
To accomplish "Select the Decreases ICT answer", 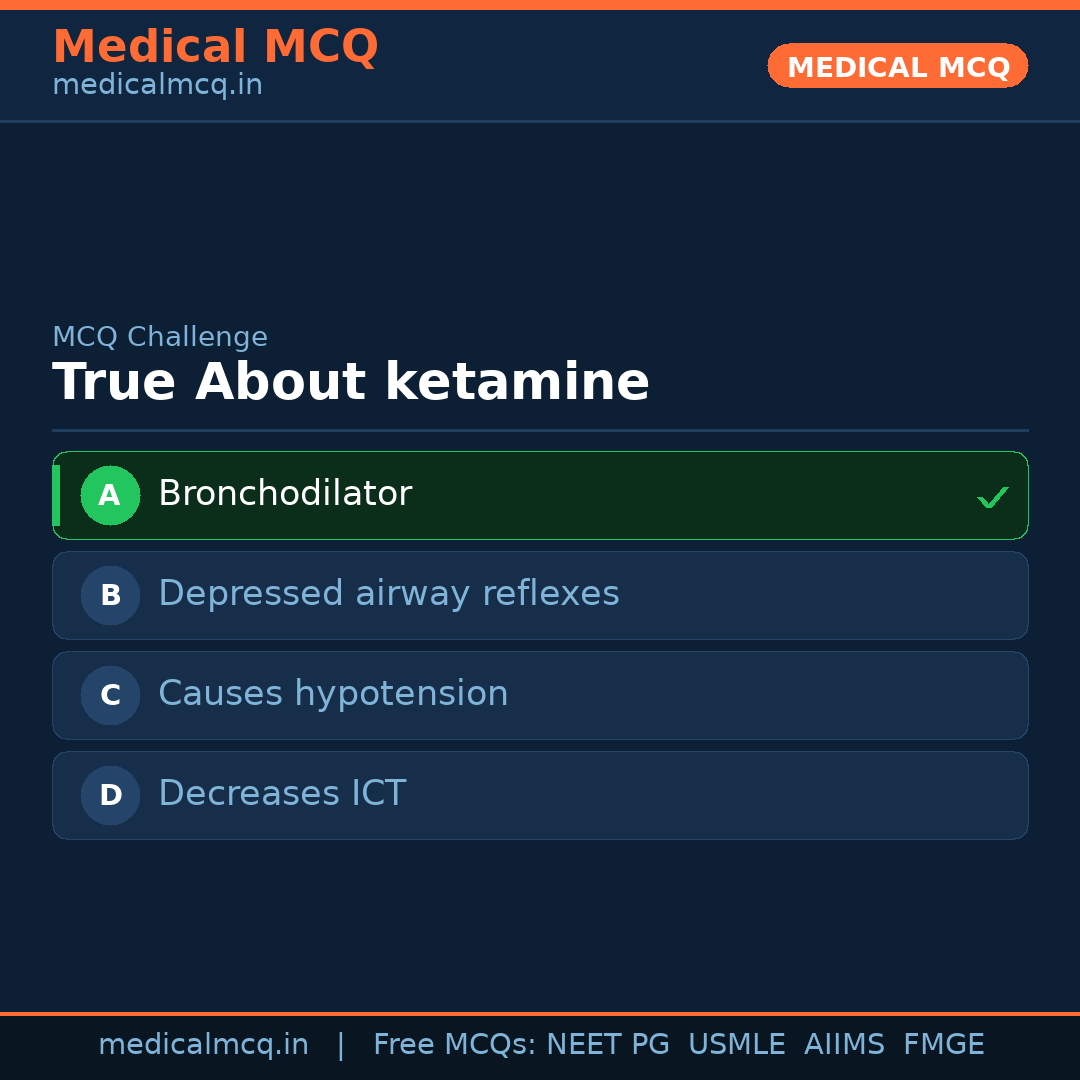I will [x=282, y=794].
